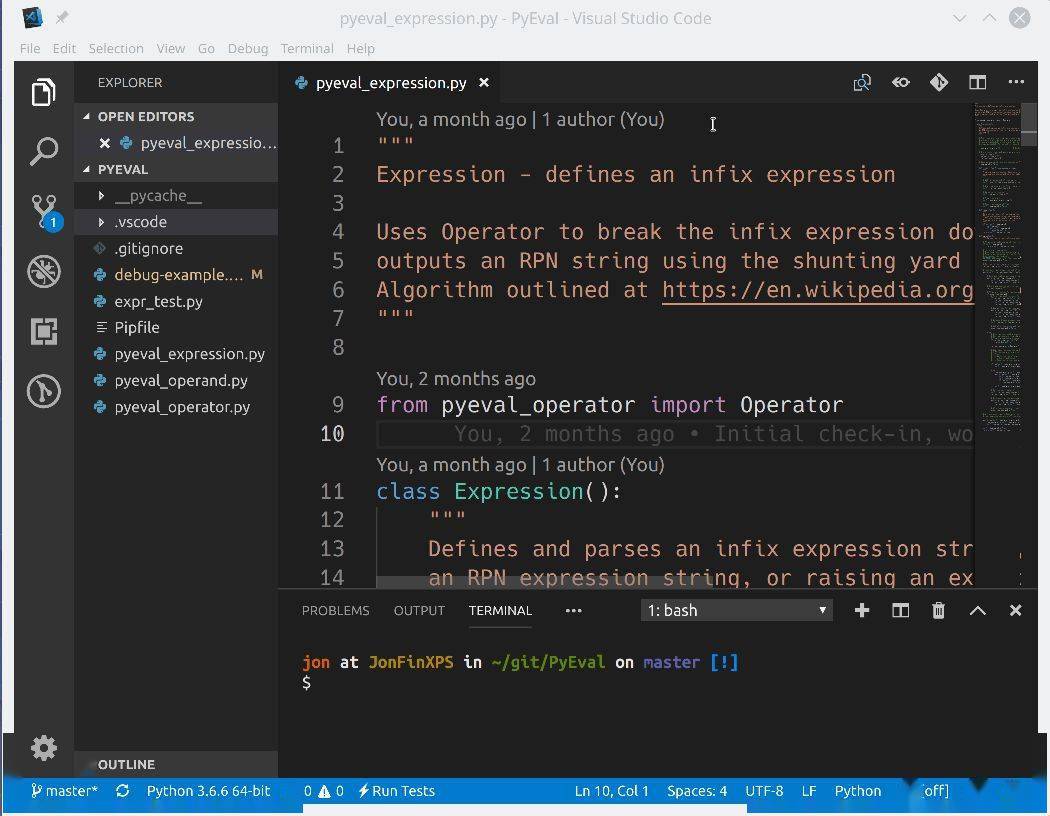Open Source Control view with 1 change
Screen dimensions: 1050x816
(44, 211)
